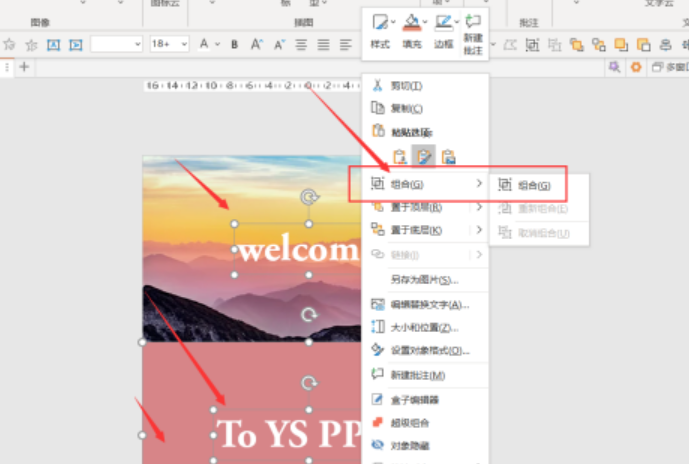Expand the 置于底层(K) send to back arrow
The image size is (689, 464).
tap(479, 230)
